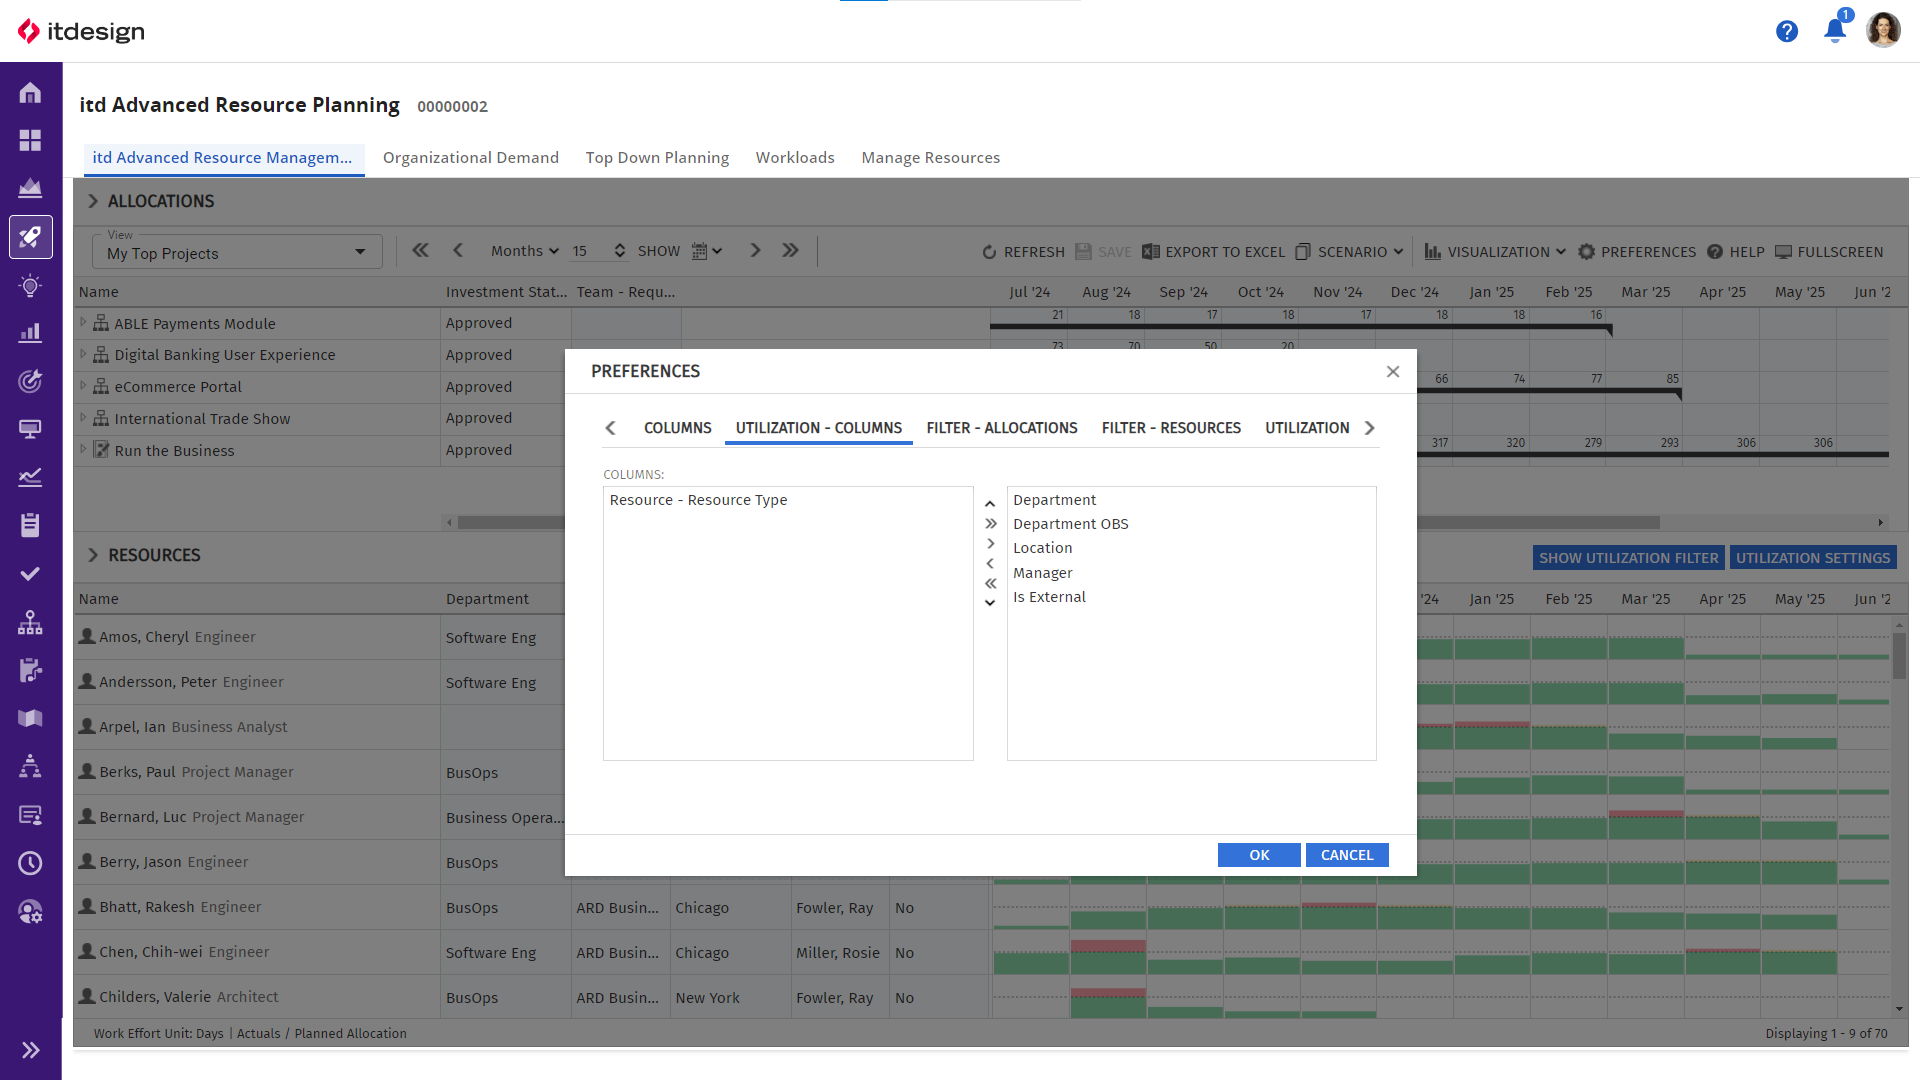Click Show Utilization Filter button
The height and width of the screenshot is (1080, 1920).
tap(1628, 558)
